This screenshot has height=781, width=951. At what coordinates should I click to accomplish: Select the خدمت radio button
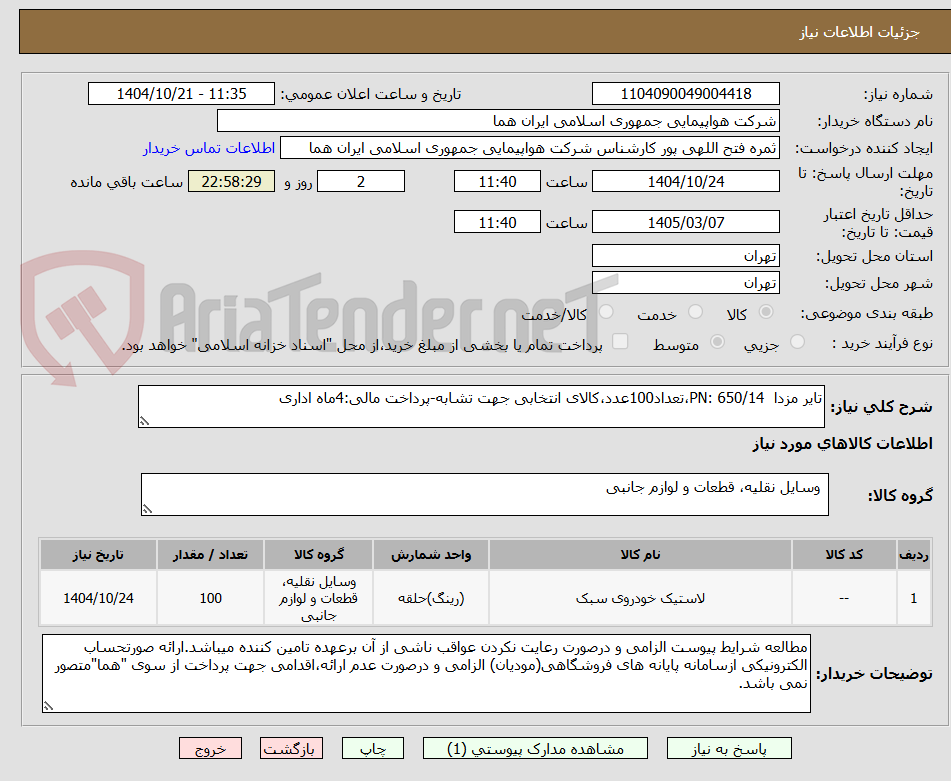695,312
